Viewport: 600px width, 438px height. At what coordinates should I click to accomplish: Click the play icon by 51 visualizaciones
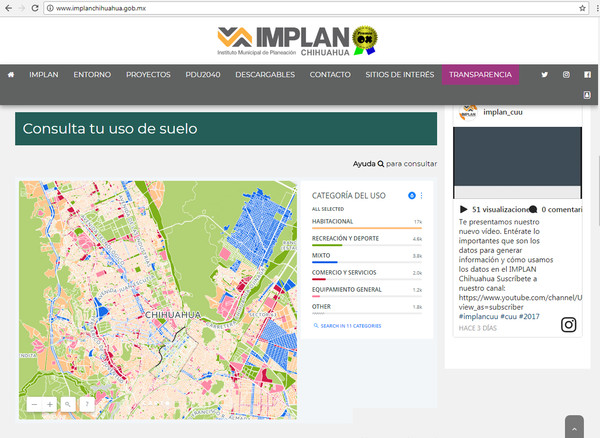point(463,209)
